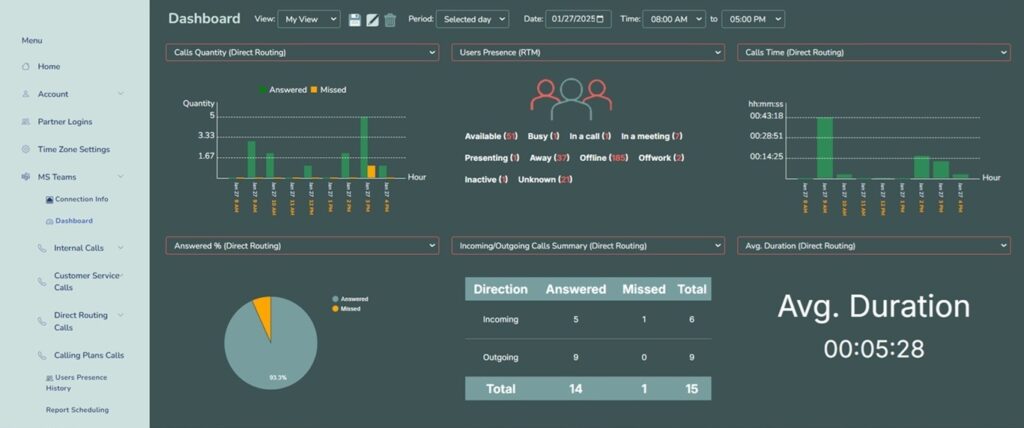Open the calendar picker in Date field
Viewport: 1024px width, 428px height.
click(601, 19)
